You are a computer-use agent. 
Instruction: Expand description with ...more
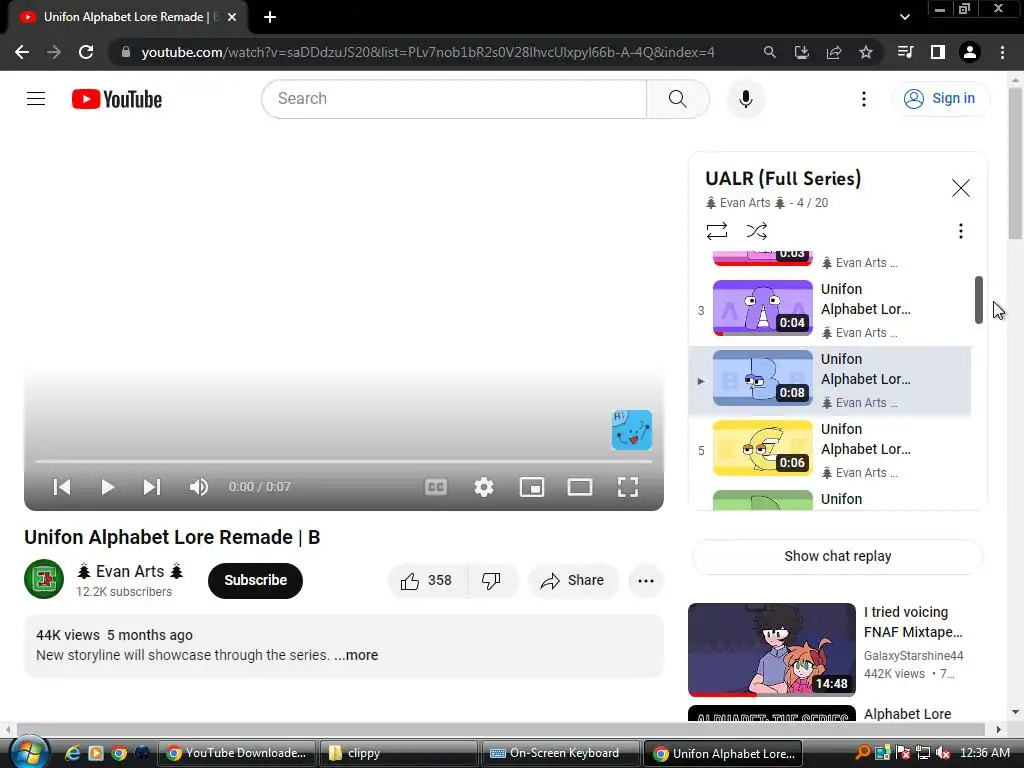tap(356, 655)
